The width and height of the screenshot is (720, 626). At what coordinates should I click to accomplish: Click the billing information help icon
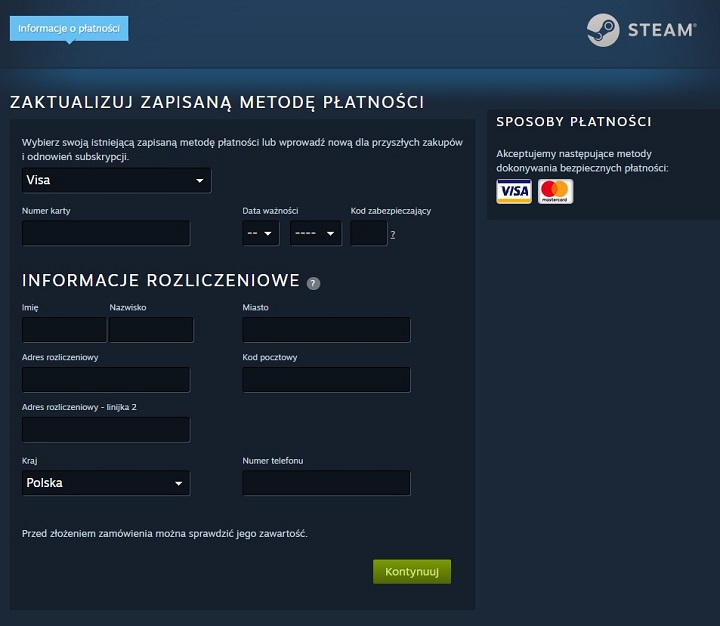[313, 283]
